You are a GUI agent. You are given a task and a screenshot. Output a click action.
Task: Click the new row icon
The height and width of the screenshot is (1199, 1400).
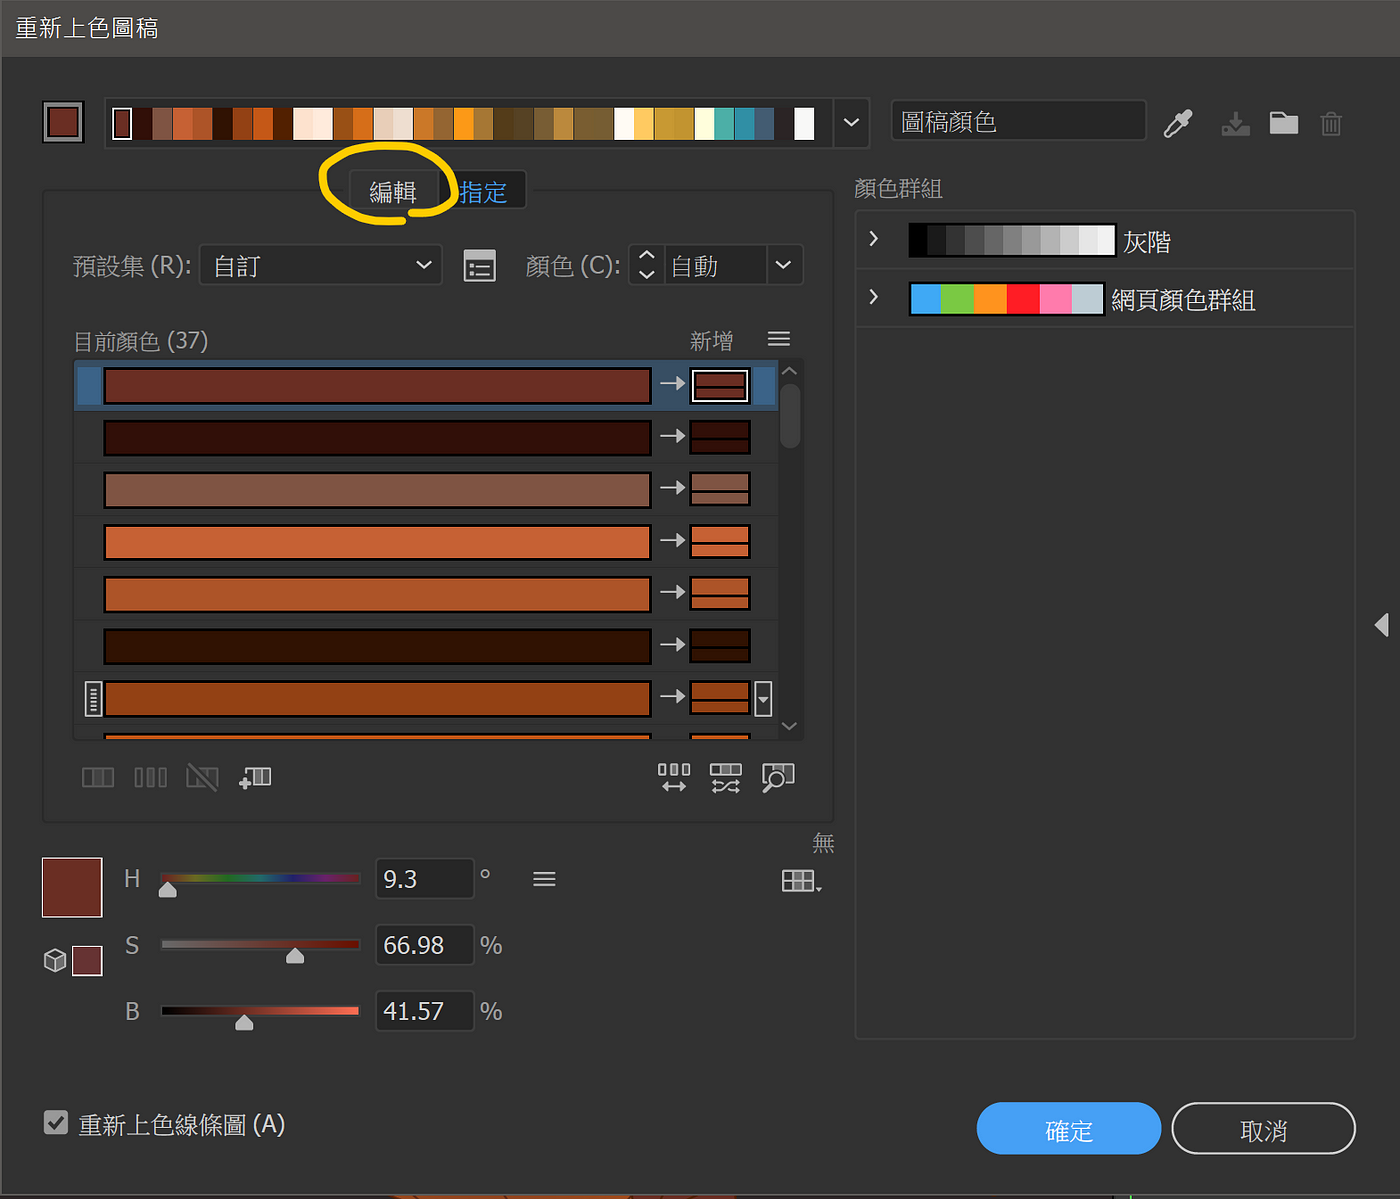(x=255, y=777)
